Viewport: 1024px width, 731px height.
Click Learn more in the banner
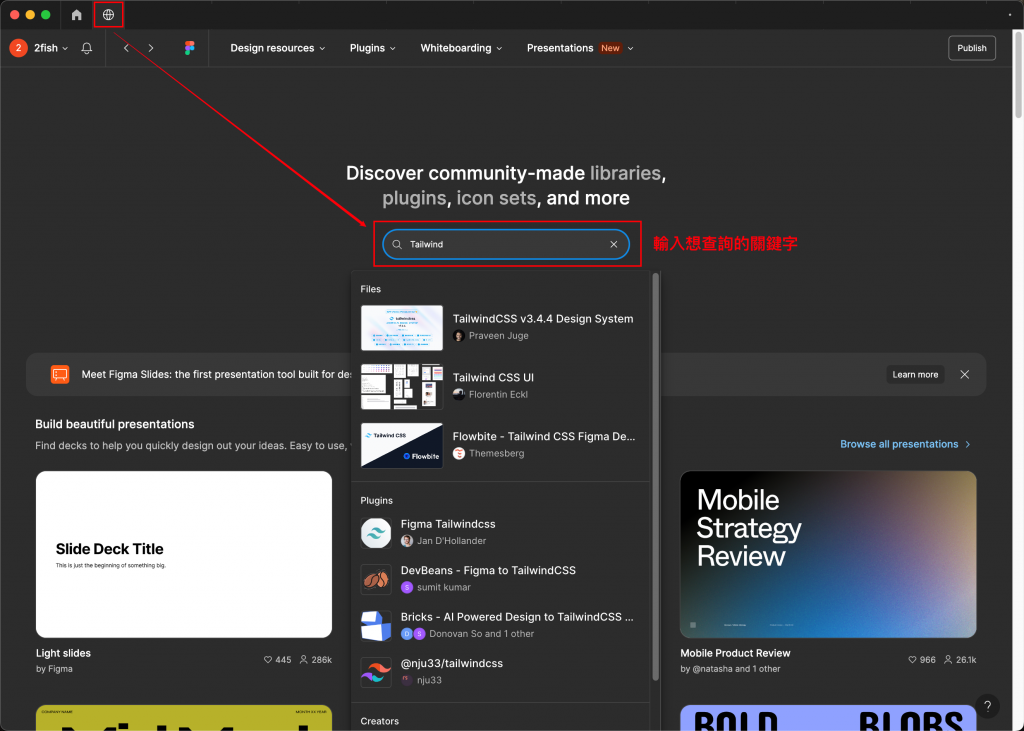pyautogui.click(x=915, y=374)
